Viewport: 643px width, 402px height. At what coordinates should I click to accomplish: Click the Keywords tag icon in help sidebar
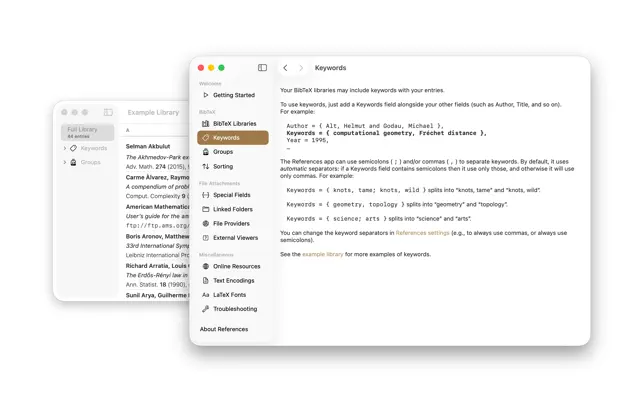pos(206,138)
